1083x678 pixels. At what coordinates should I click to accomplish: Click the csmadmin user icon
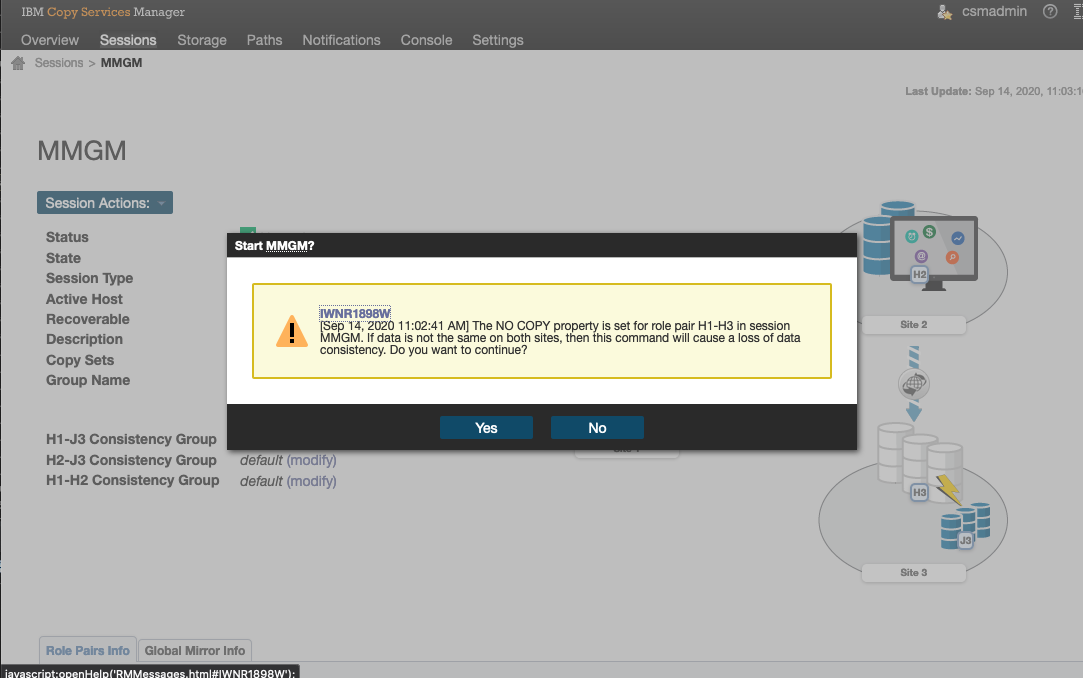pos(944,12)
